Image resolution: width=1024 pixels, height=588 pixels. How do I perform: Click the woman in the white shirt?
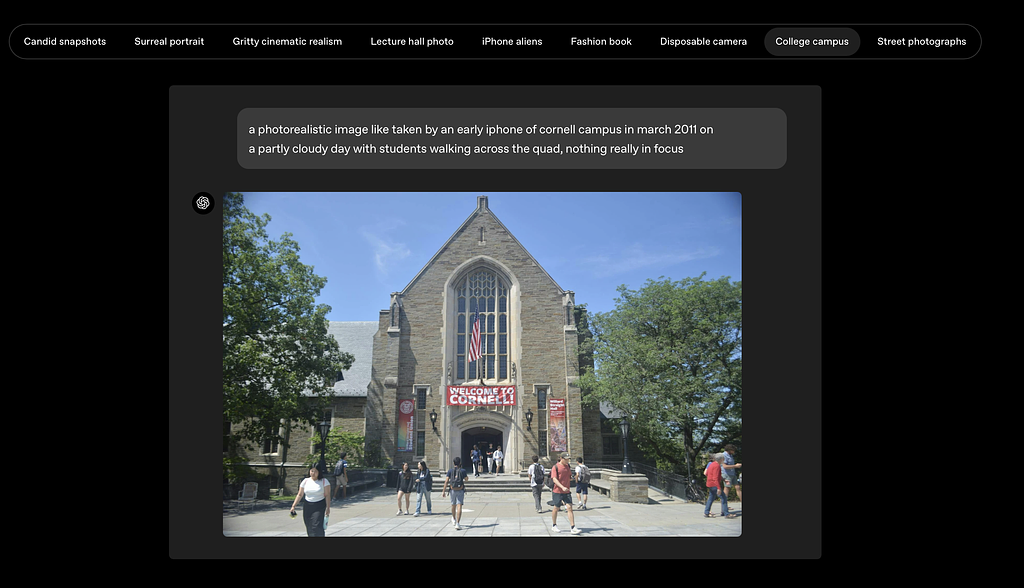coord(313,500)
